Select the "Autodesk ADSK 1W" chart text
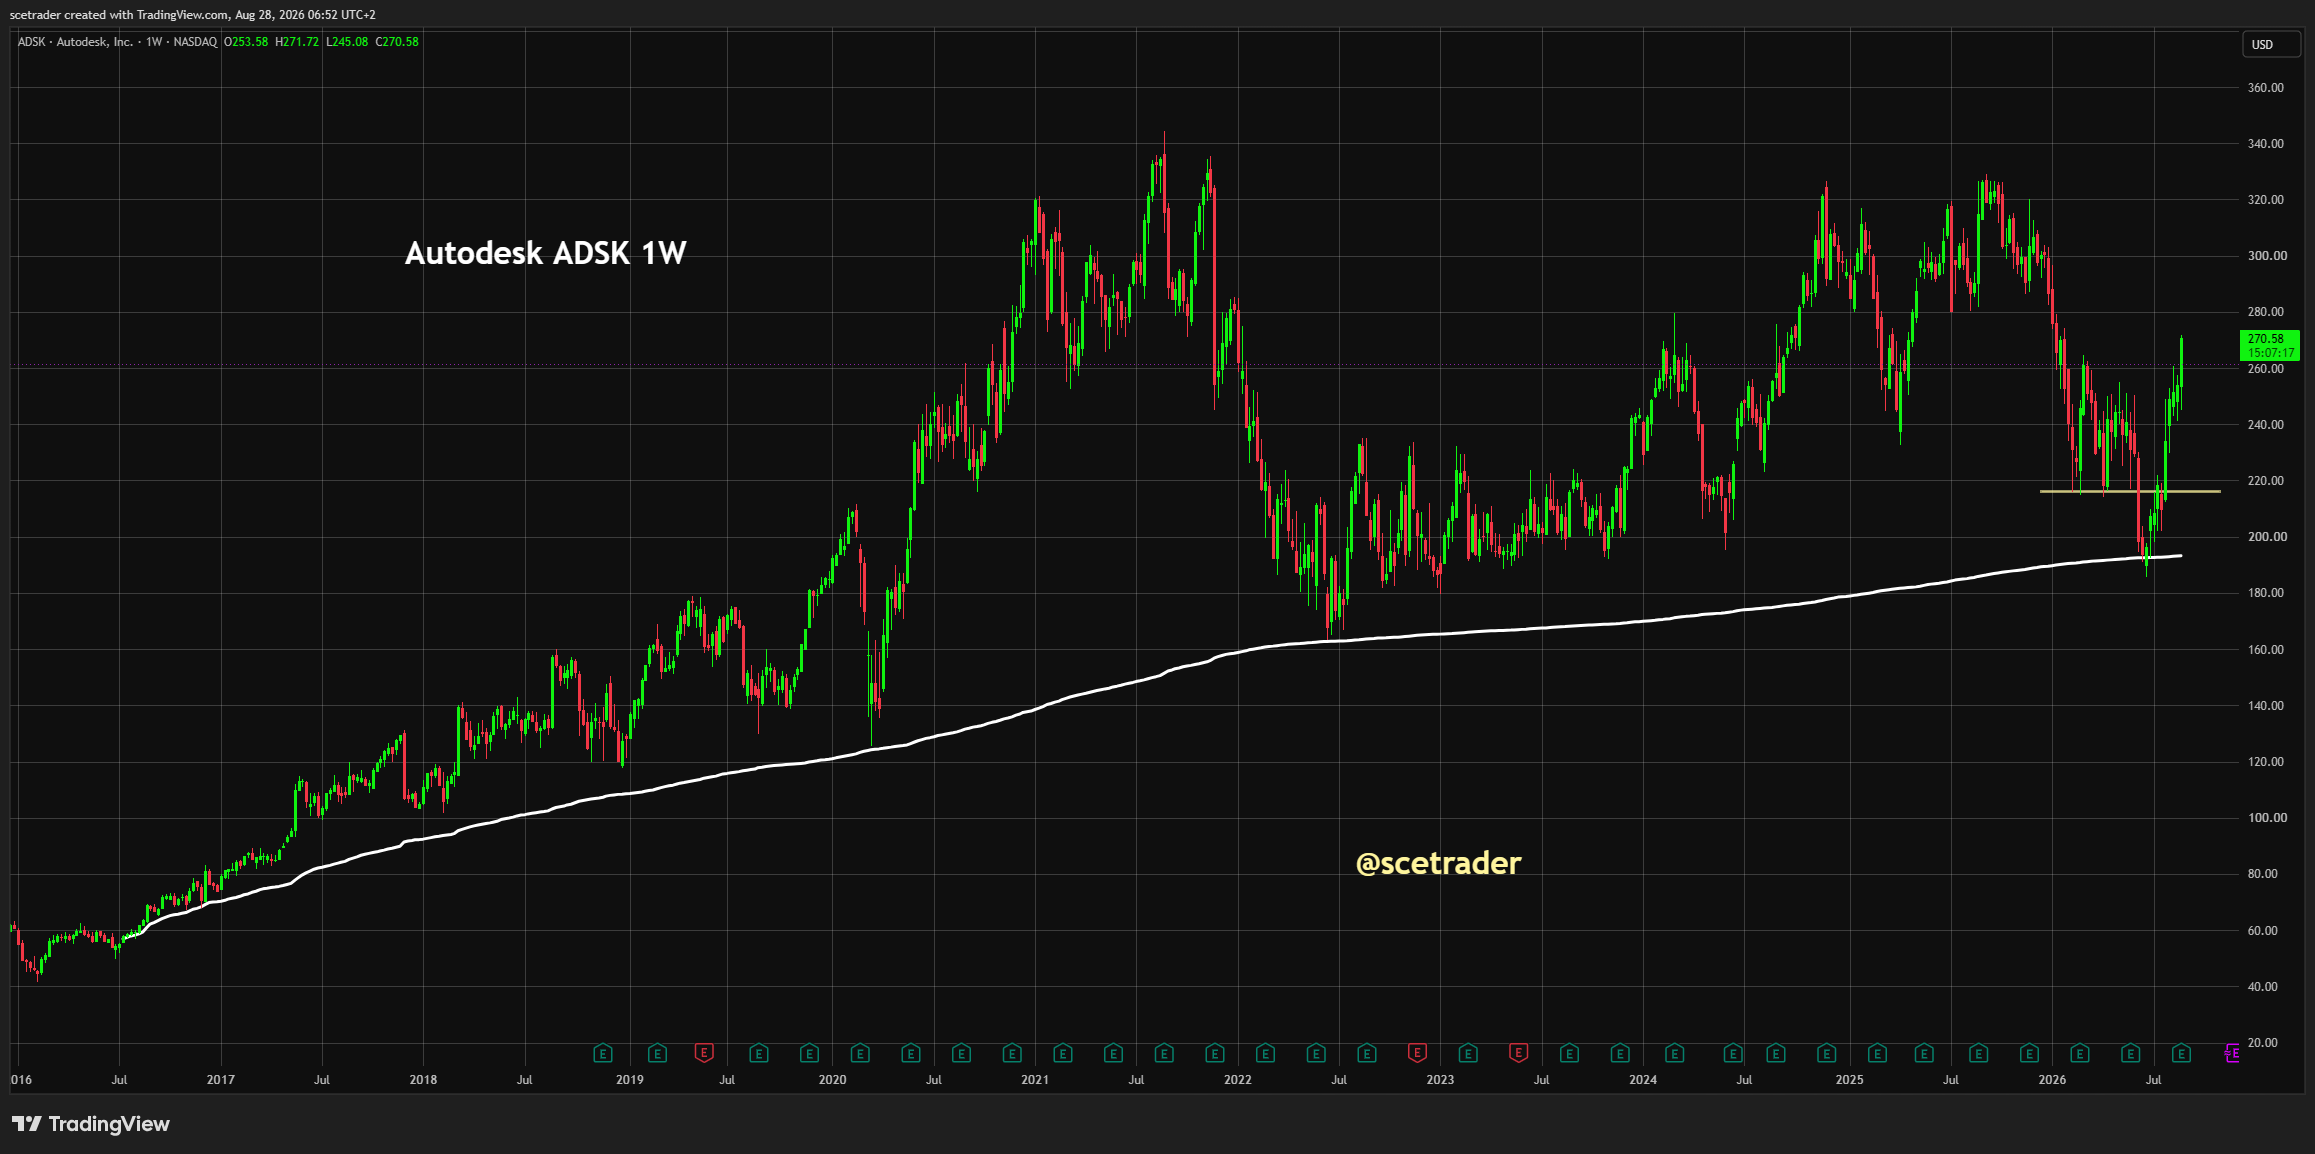 click(x=545, y=253)
